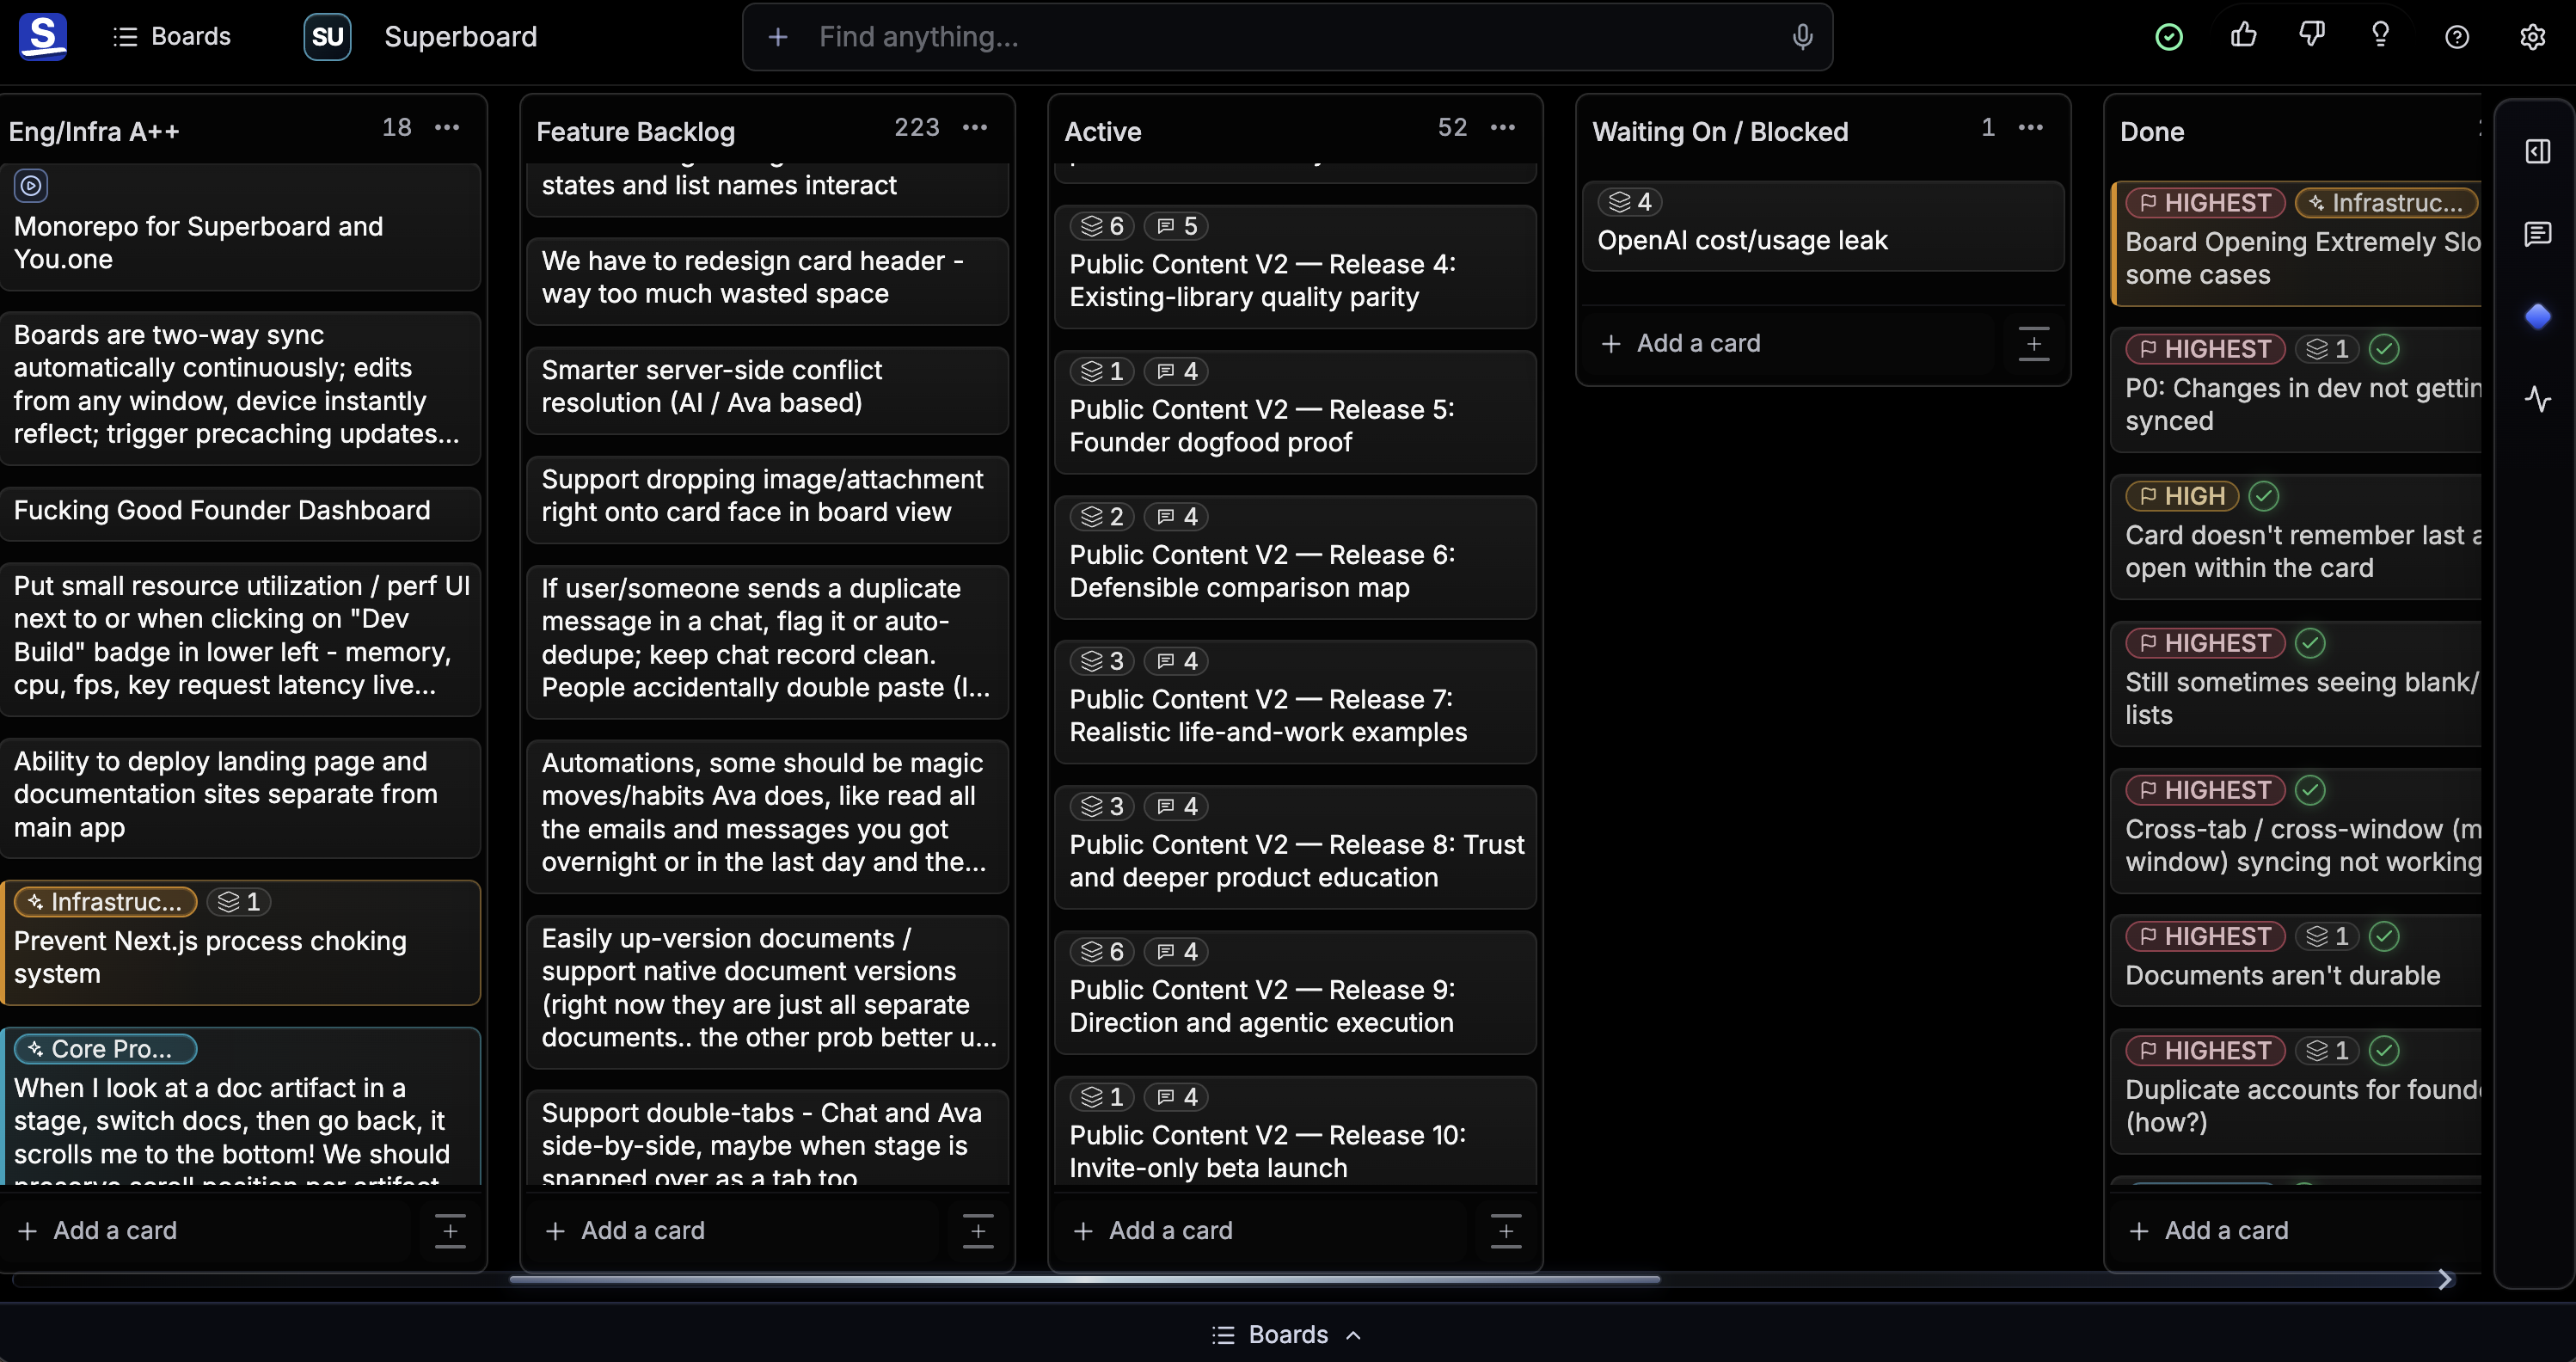The image size is (2576, 1362).
Task: Click the subtask count badge on OpenAI cost/usage leak
Action: 1629,202
